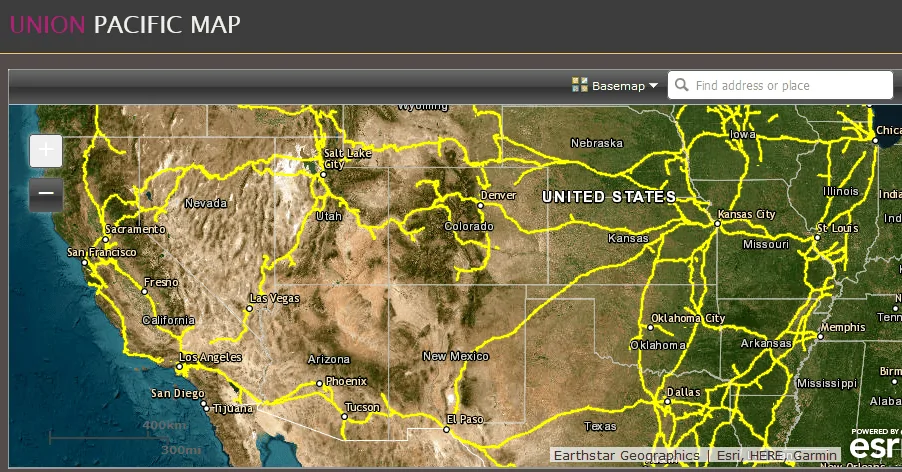Click the Colorado state label
Viewport: 902px width, 472px height.
469,227
